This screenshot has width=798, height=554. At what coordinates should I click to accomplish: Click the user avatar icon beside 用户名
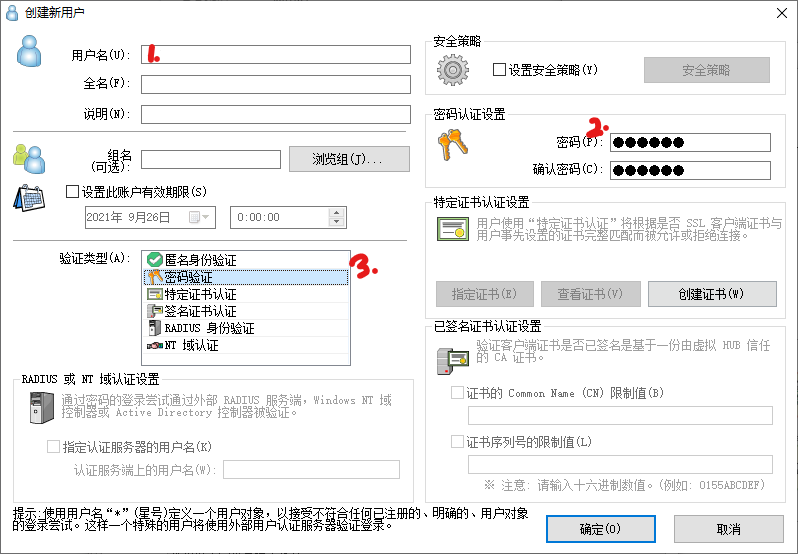point(29,51)
